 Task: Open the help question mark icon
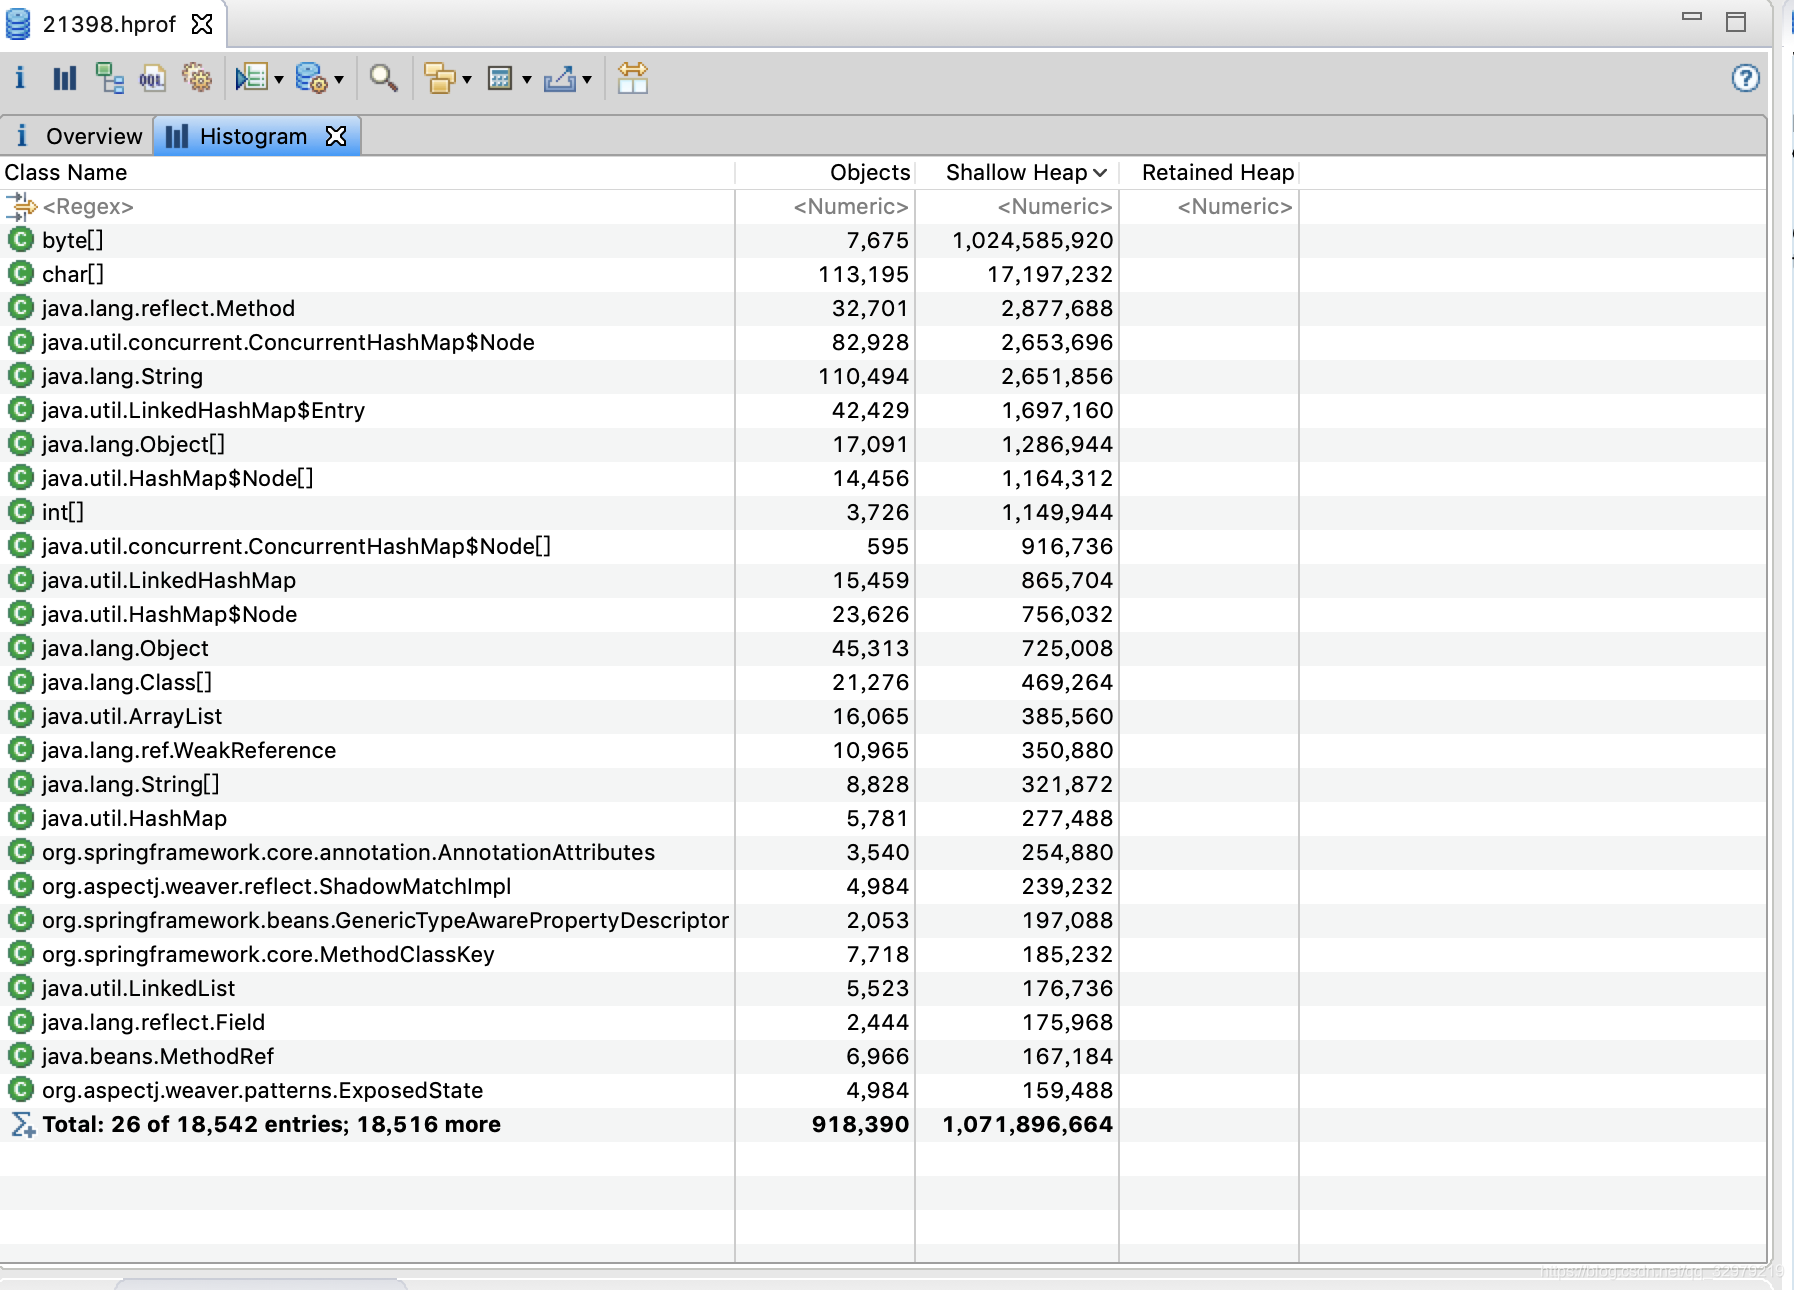pyautogui.click(x=1746, y=78)
